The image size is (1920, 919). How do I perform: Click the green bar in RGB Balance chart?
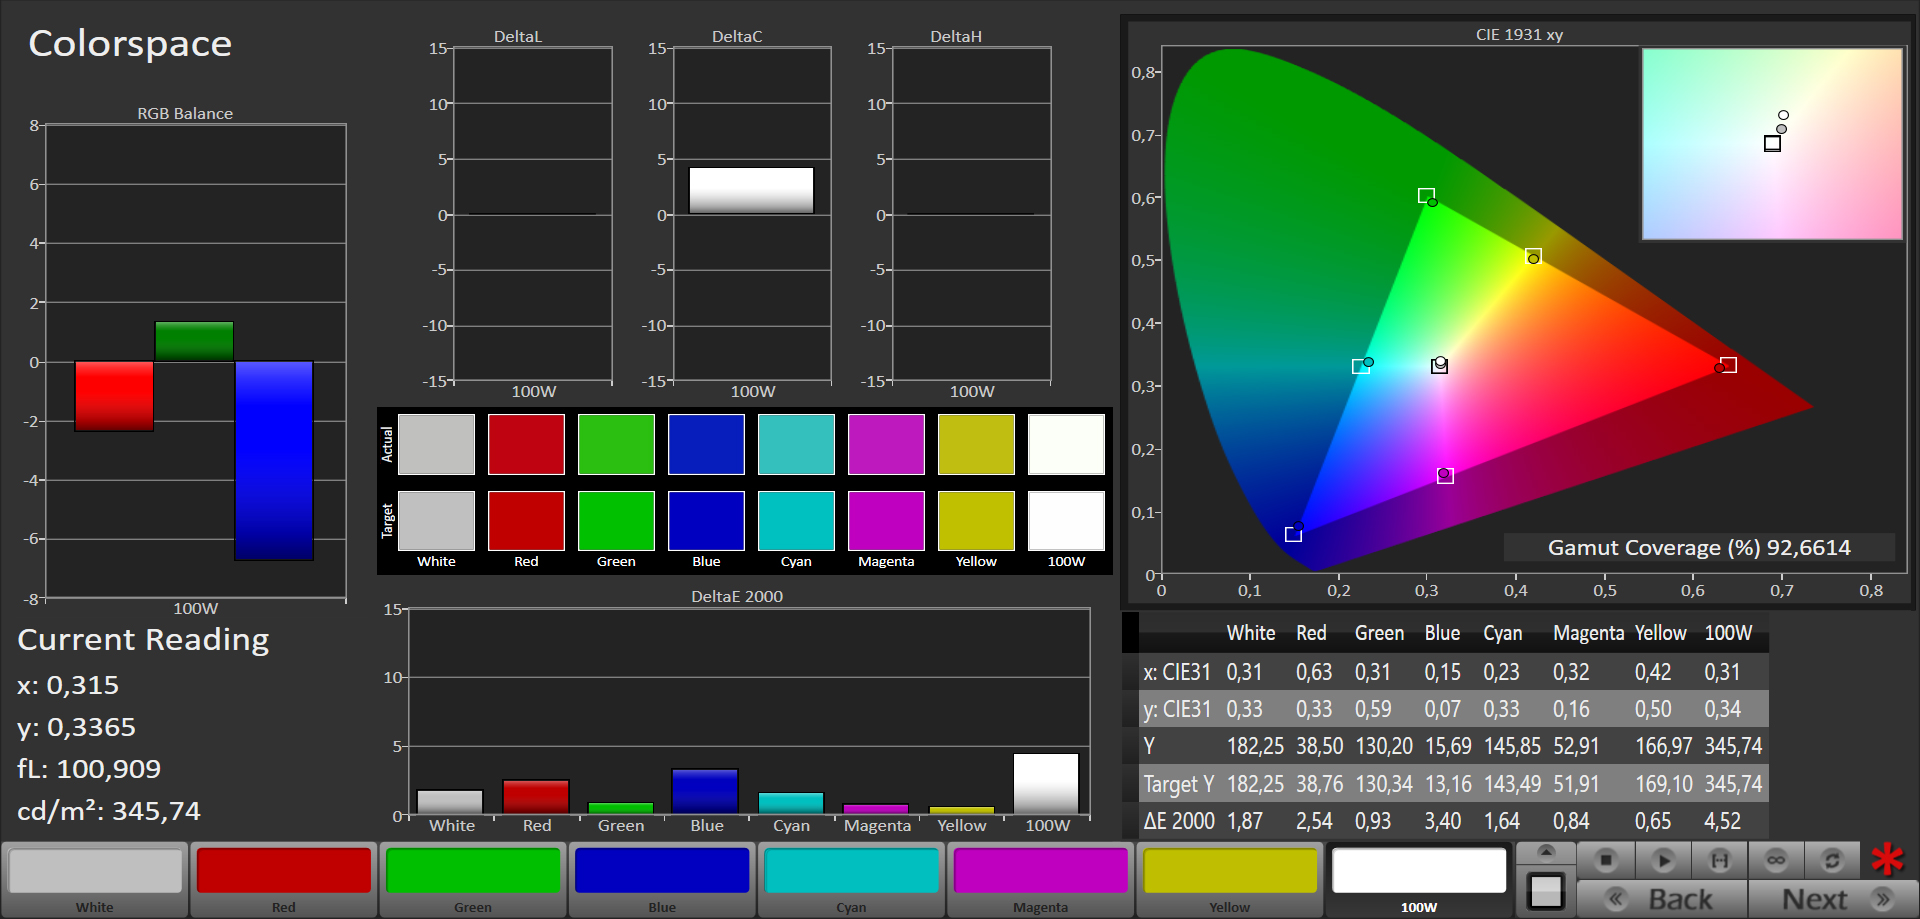coord(194,341)
